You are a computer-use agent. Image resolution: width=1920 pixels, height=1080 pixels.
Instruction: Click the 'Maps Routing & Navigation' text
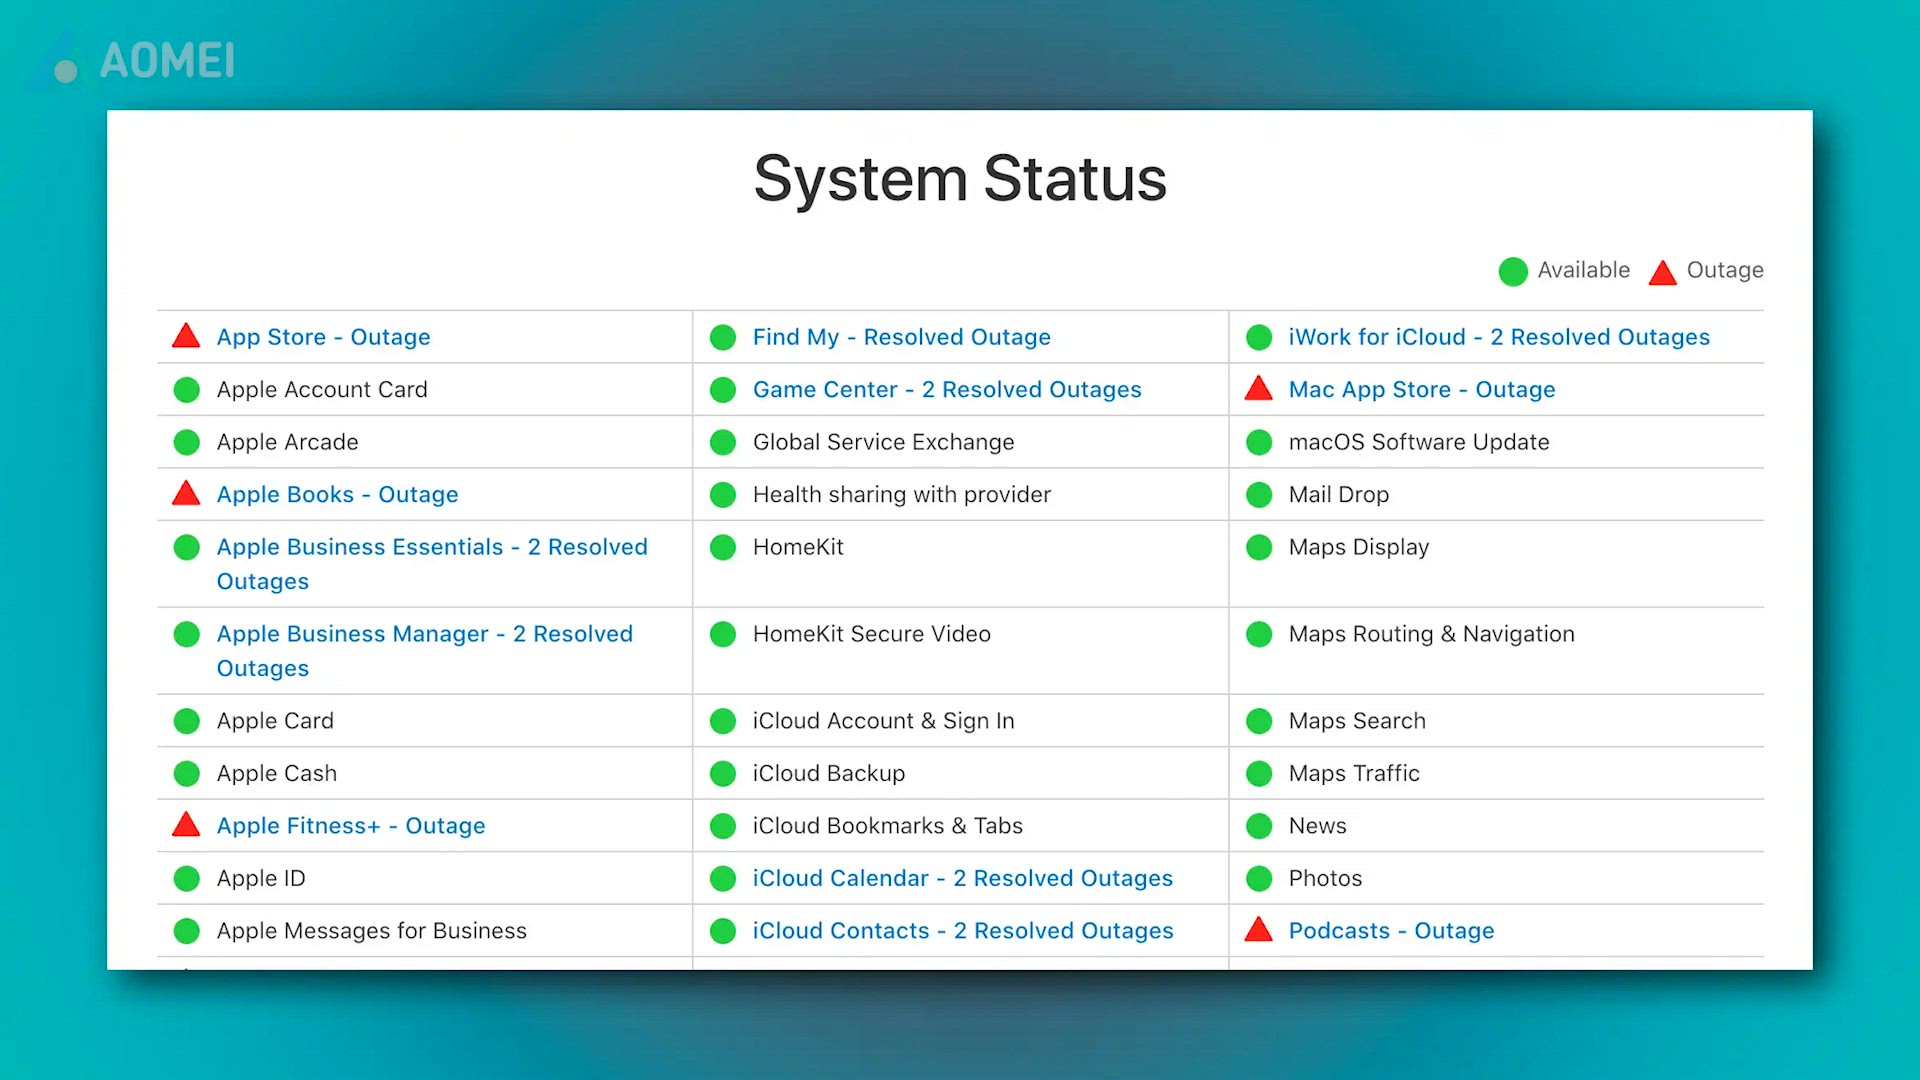1431,634
